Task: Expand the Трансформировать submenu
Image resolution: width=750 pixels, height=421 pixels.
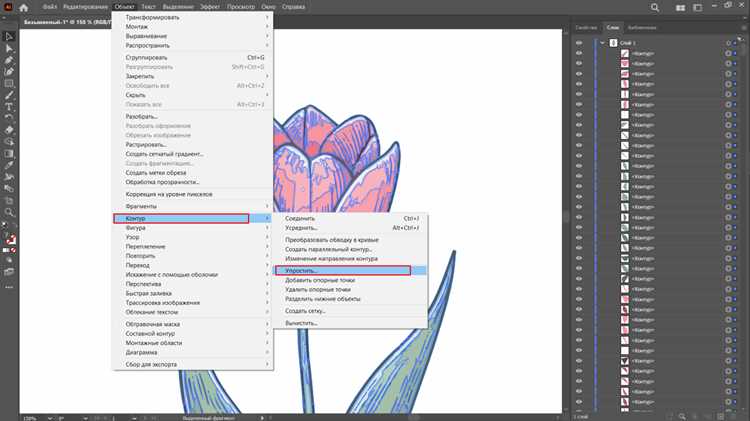Action: [x=193, y=17]
